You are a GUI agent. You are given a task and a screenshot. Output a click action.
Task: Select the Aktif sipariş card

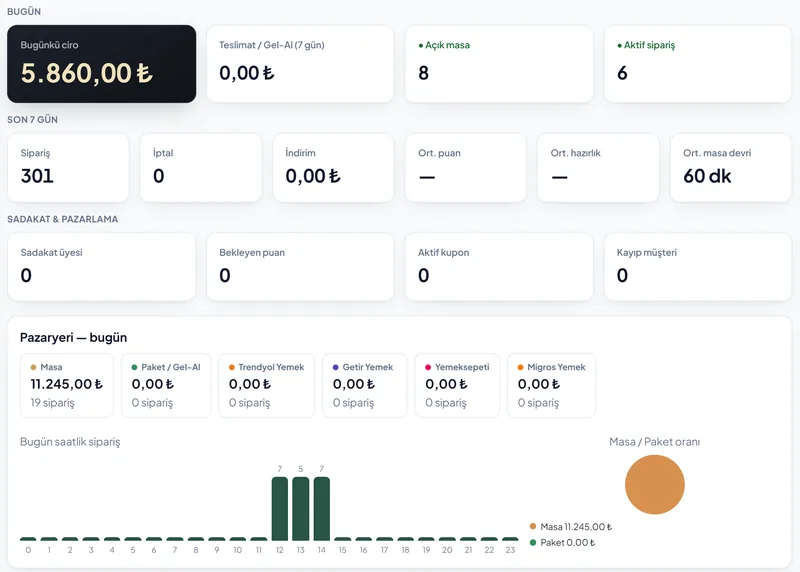pos(697,64)
